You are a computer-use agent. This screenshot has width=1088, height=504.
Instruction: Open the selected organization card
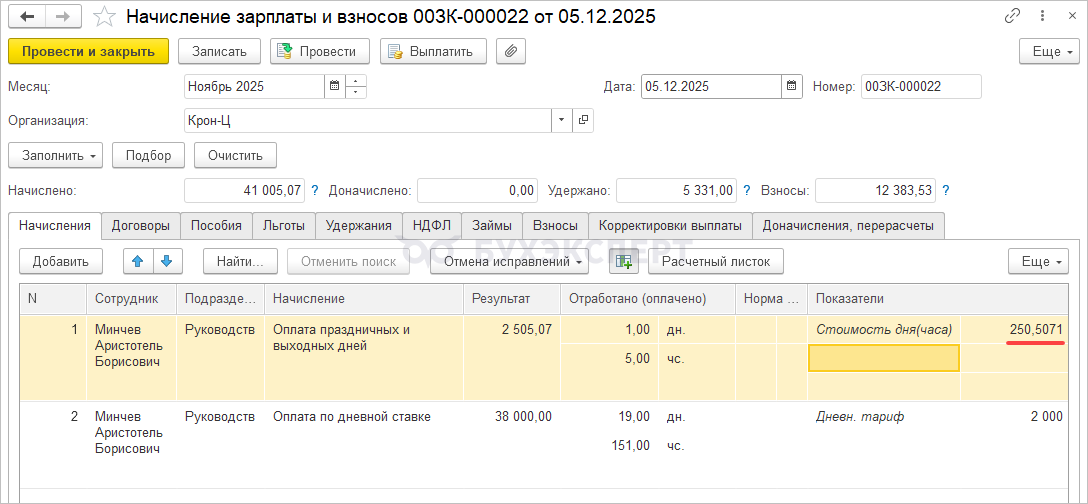[583, 120]
